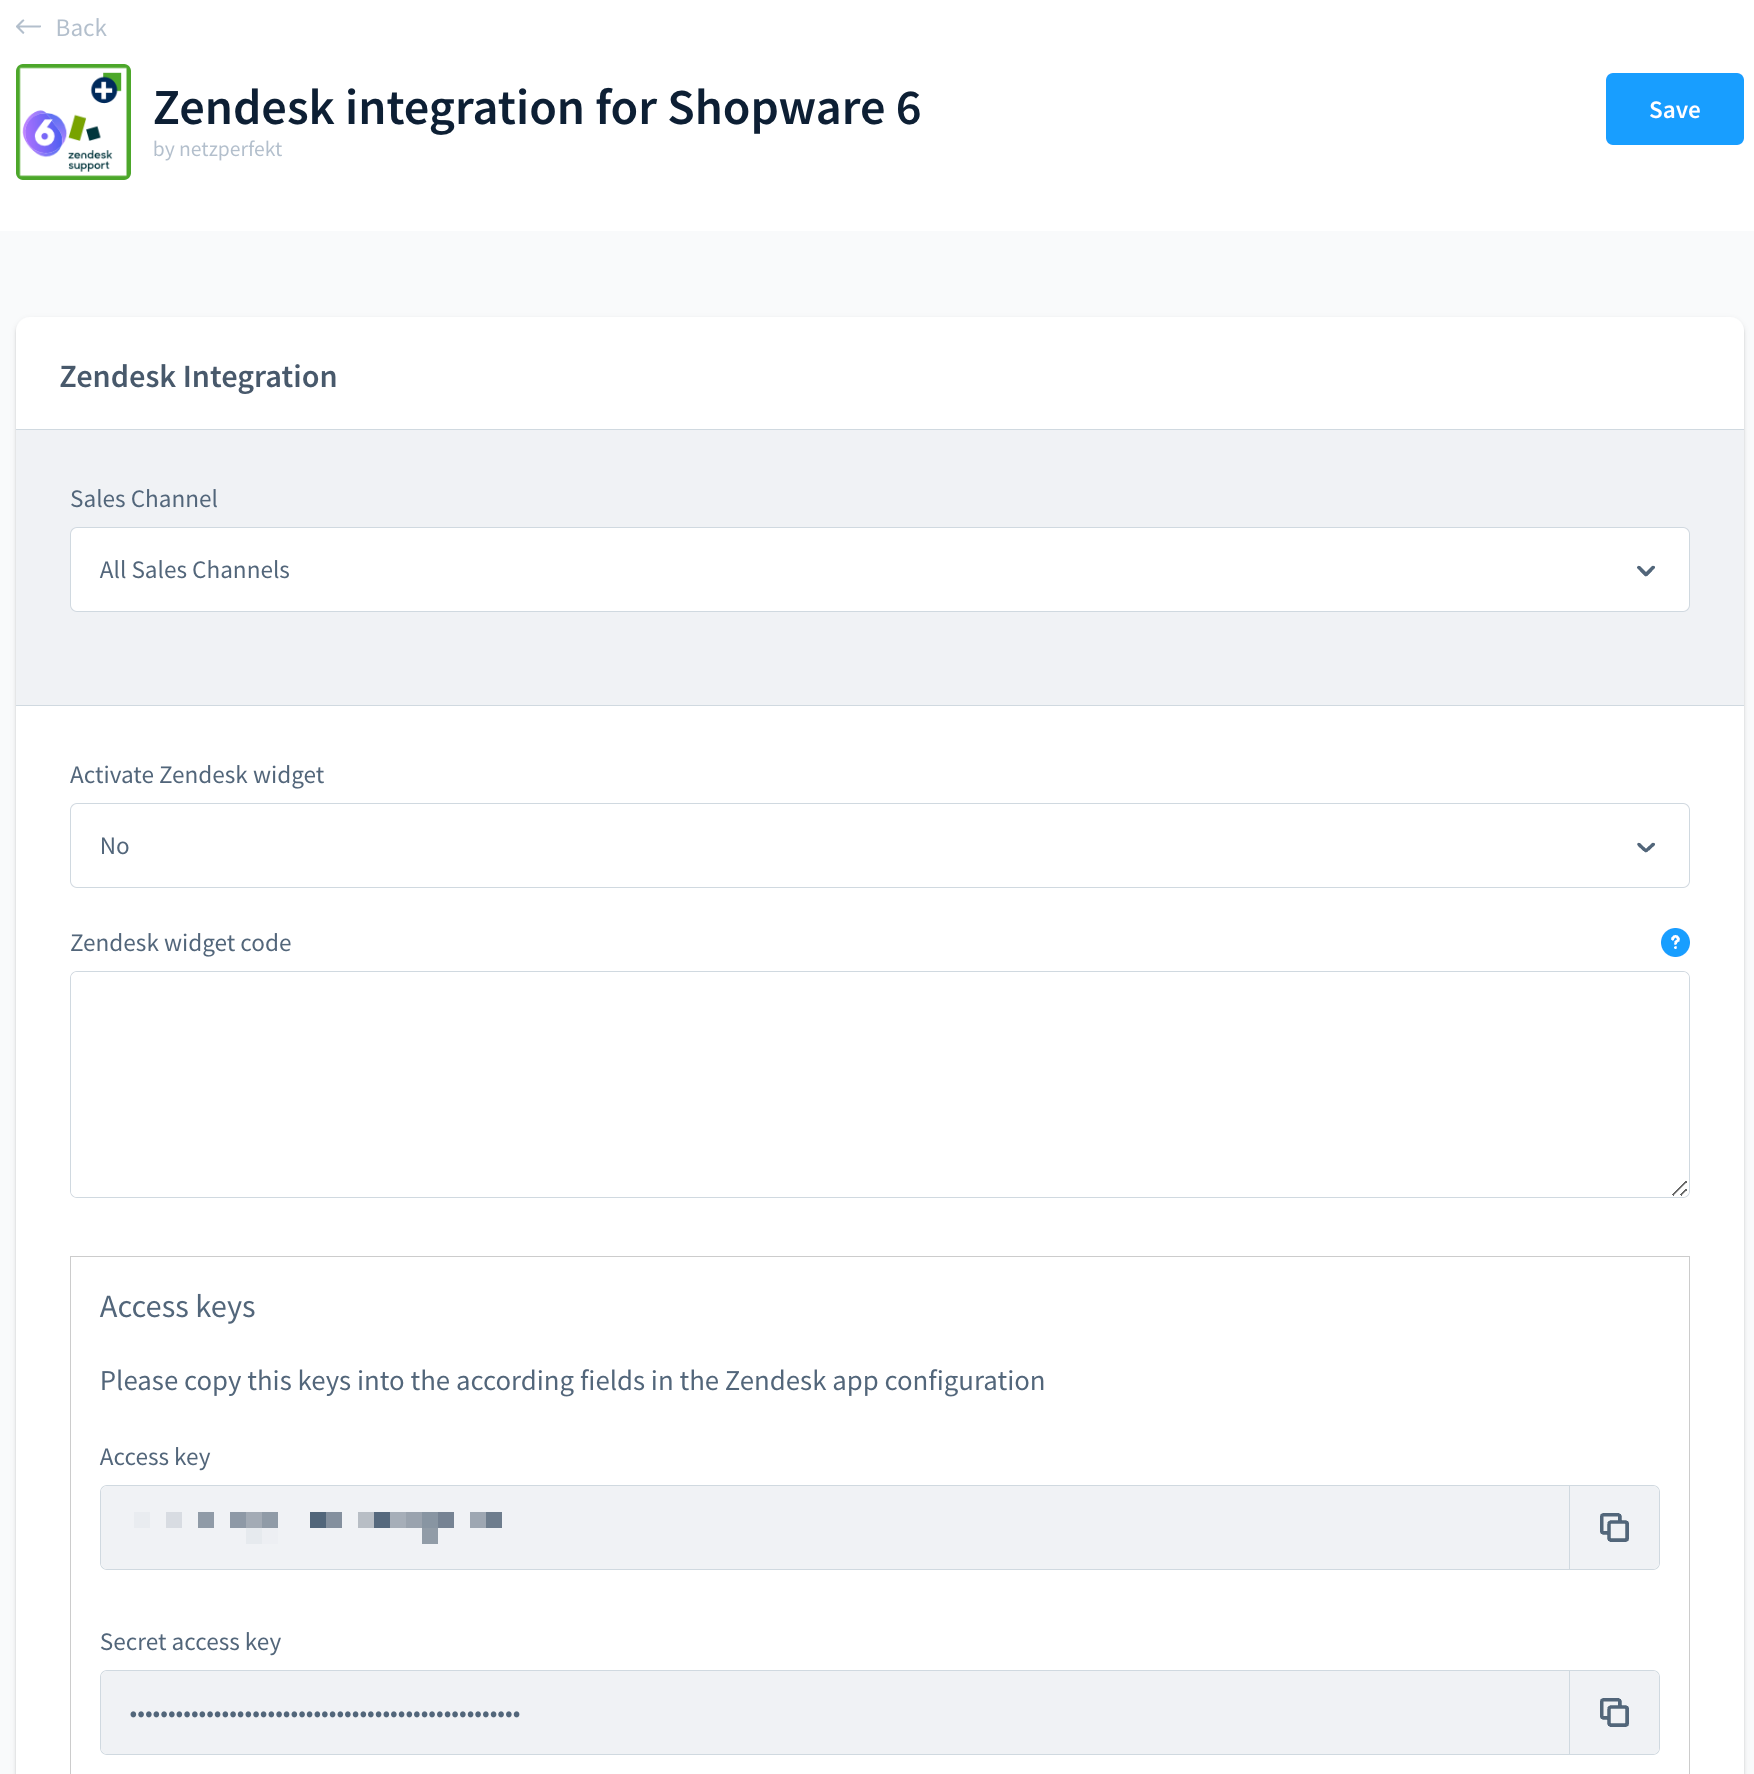Click the 'Access keys' section heading
The height and width of the screenshot is (1774, 1754).
click(x=177, y=1307)
